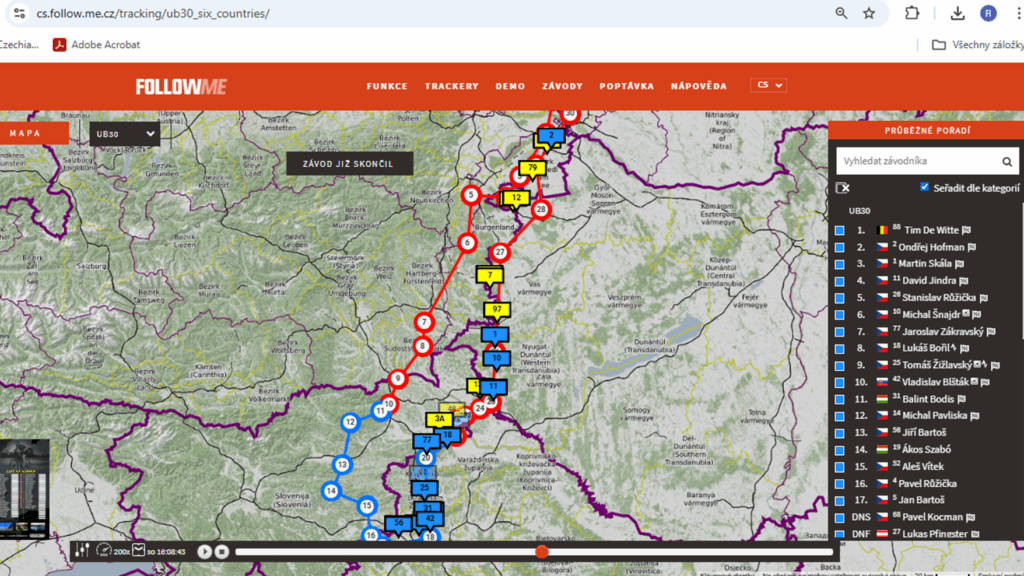
Task: Click yellow racer marker 97 on map
Action: coord(497,310)
